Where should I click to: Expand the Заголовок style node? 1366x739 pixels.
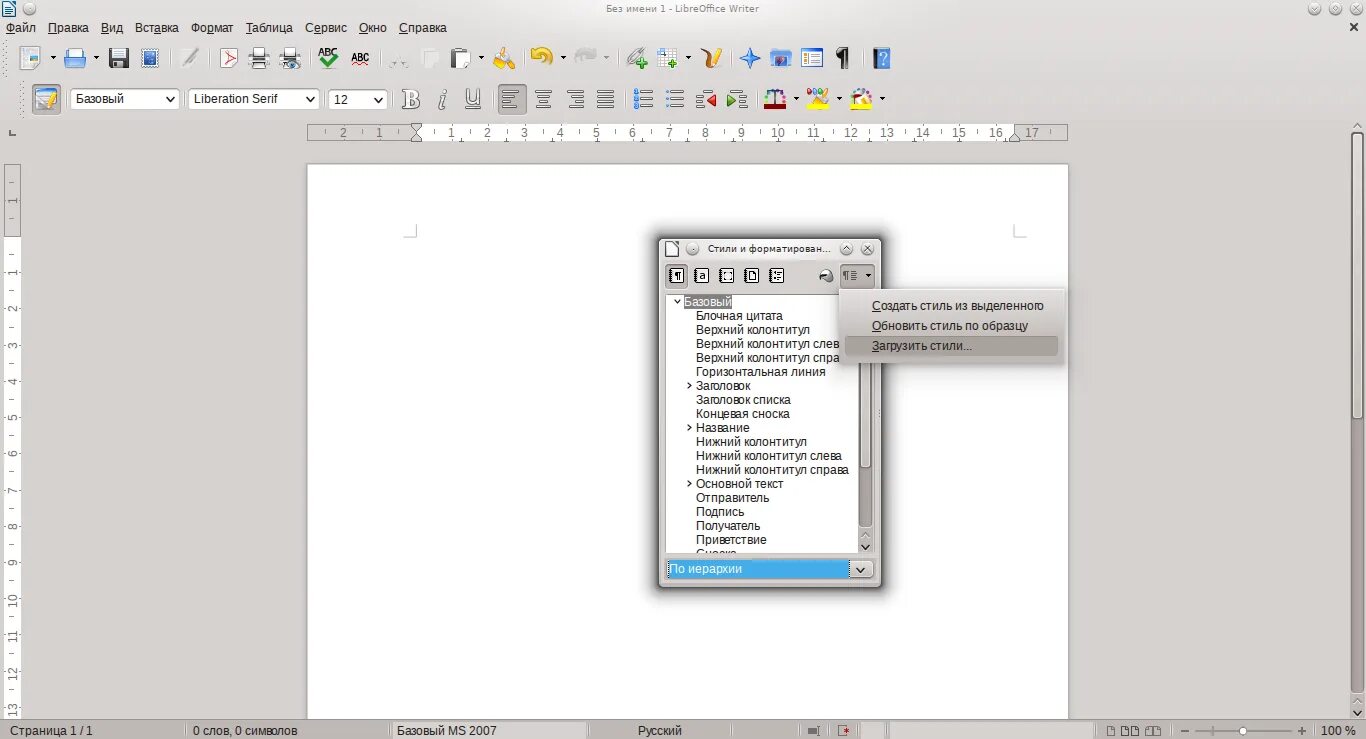click(690, 386)
